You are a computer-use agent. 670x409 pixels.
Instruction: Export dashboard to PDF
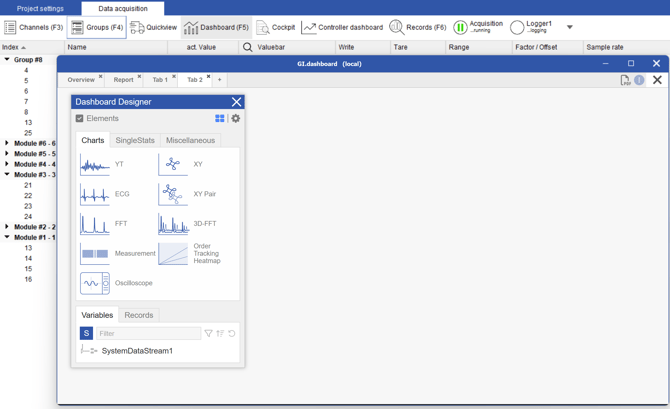[x=625, y=80]
